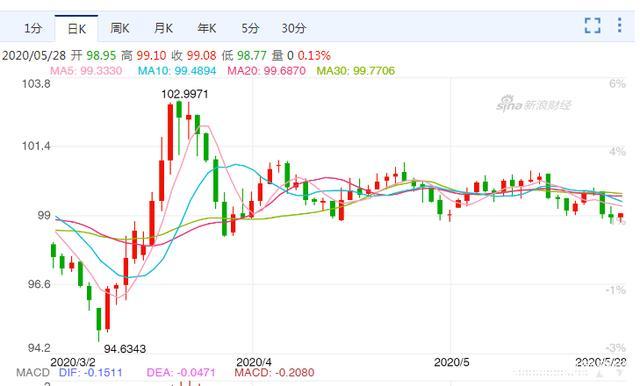The width and height of the screenshot is (640, 386).
Task: Click the MACD: -0.2080 indicator value
Action: 274,373
